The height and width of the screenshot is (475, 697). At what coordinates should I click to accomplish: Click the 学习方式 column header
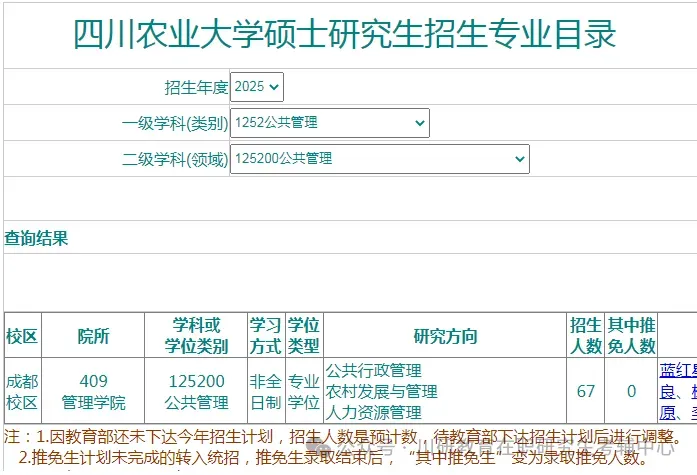click(x=266, y=335)
